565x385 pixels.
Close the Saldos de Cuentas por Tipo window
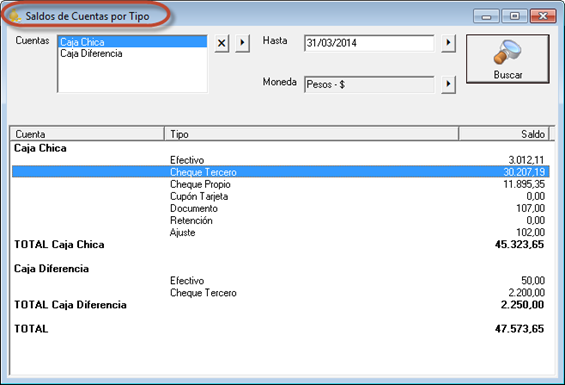click(543, 16)
